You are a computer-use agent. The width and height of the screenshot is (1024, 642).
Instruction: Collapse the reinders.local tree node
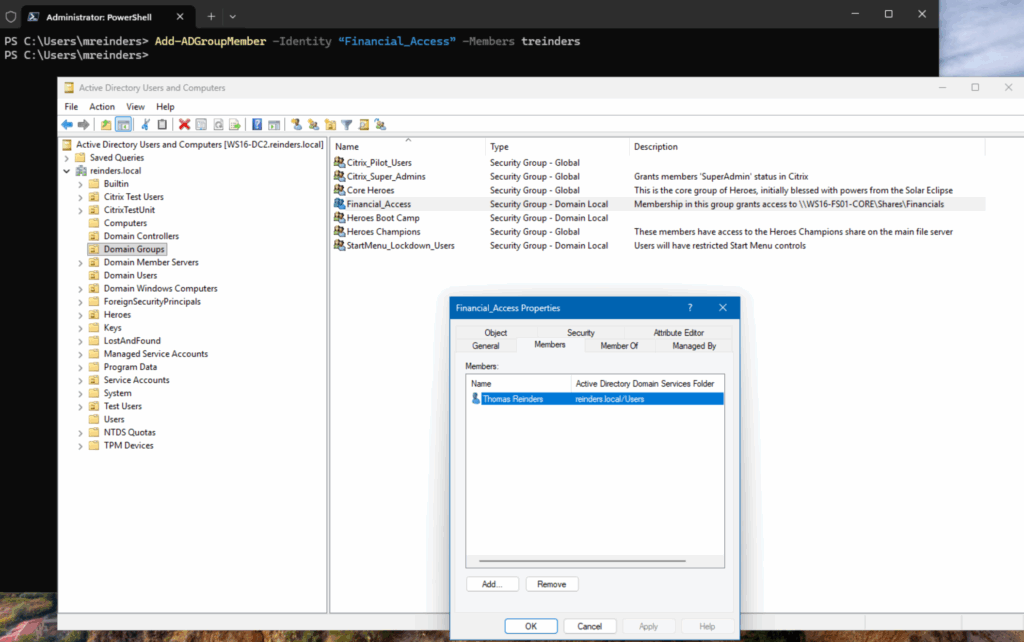pos(68,170)
